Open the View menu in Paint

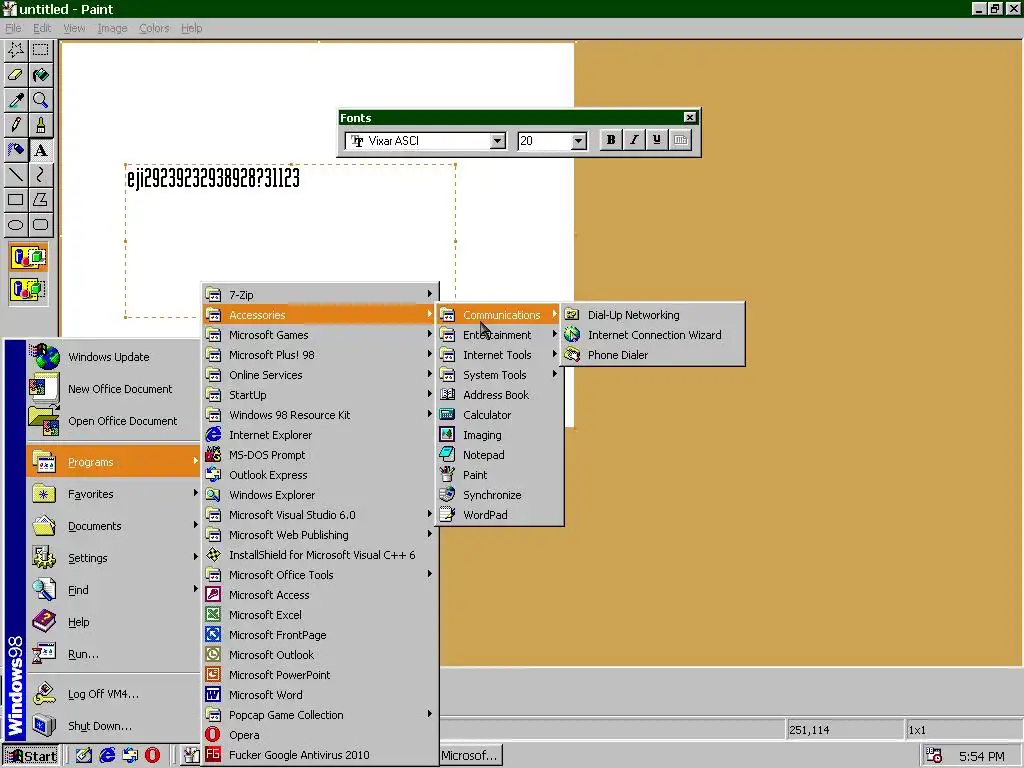point(74,28)
